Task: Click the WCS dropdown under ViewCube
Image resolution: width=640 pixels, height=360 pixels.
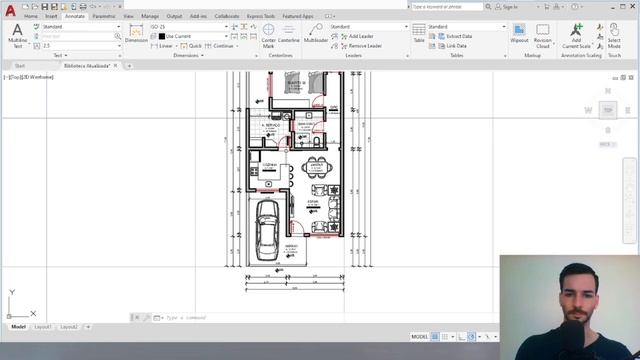Action: click(608, 144)
